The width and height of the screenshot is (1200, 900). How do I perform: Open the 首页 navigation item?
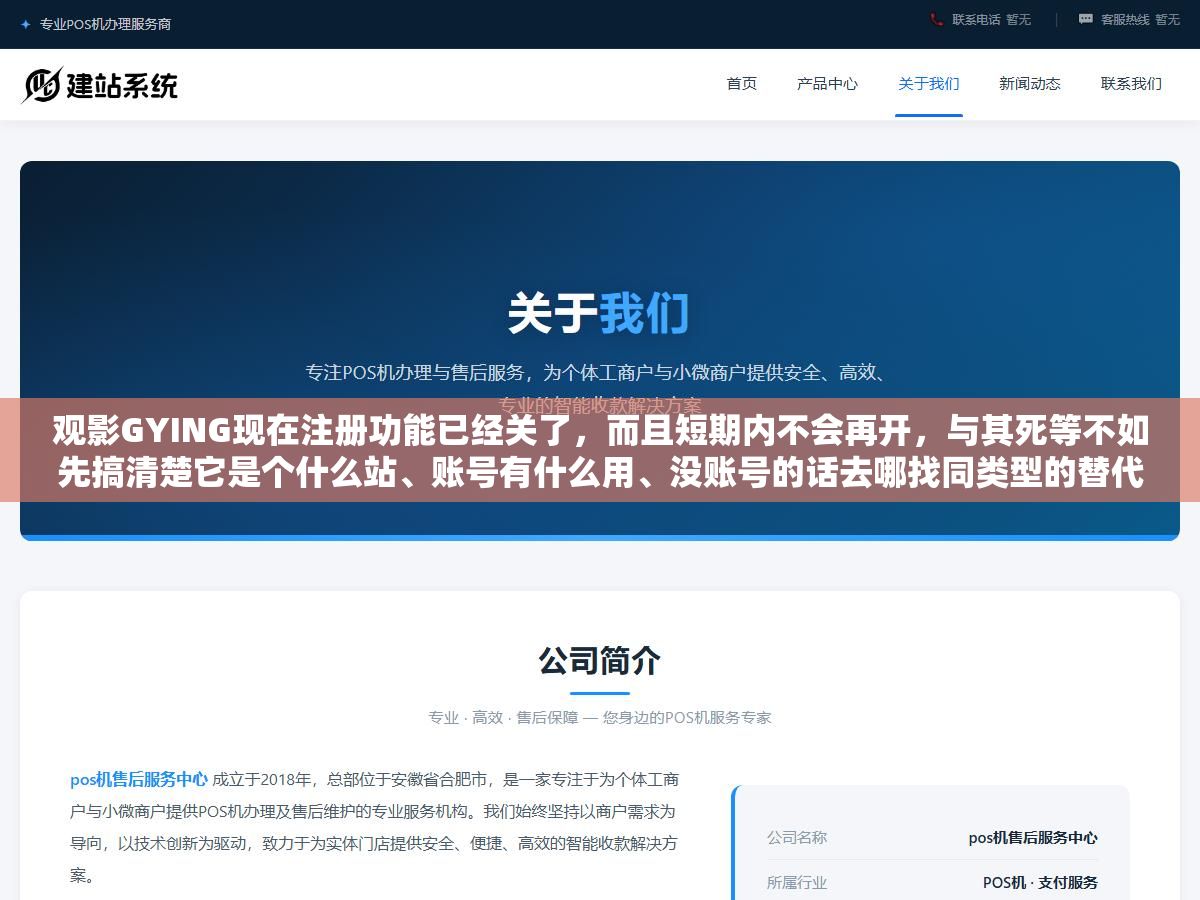742,84
